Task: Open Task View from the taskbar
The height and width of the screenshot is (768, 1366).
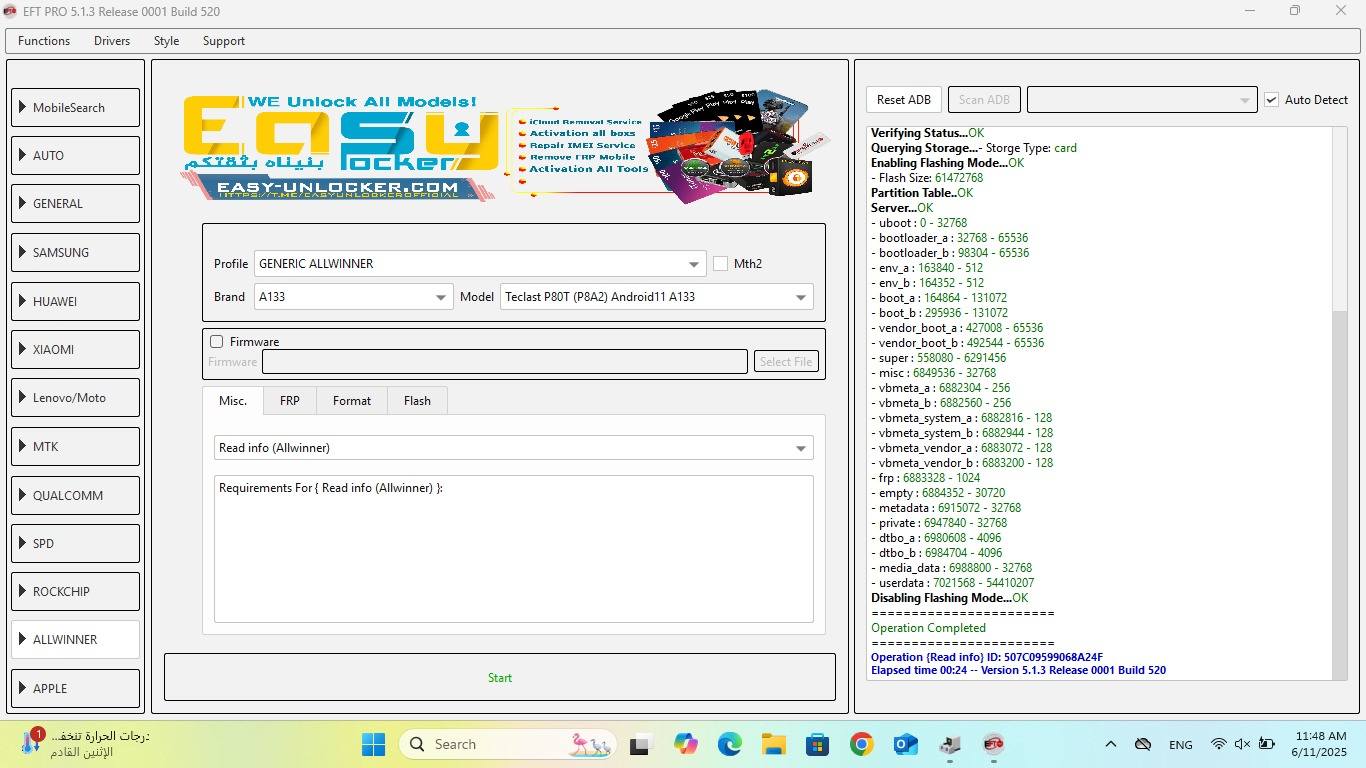Action: click(x=639, y=744)
